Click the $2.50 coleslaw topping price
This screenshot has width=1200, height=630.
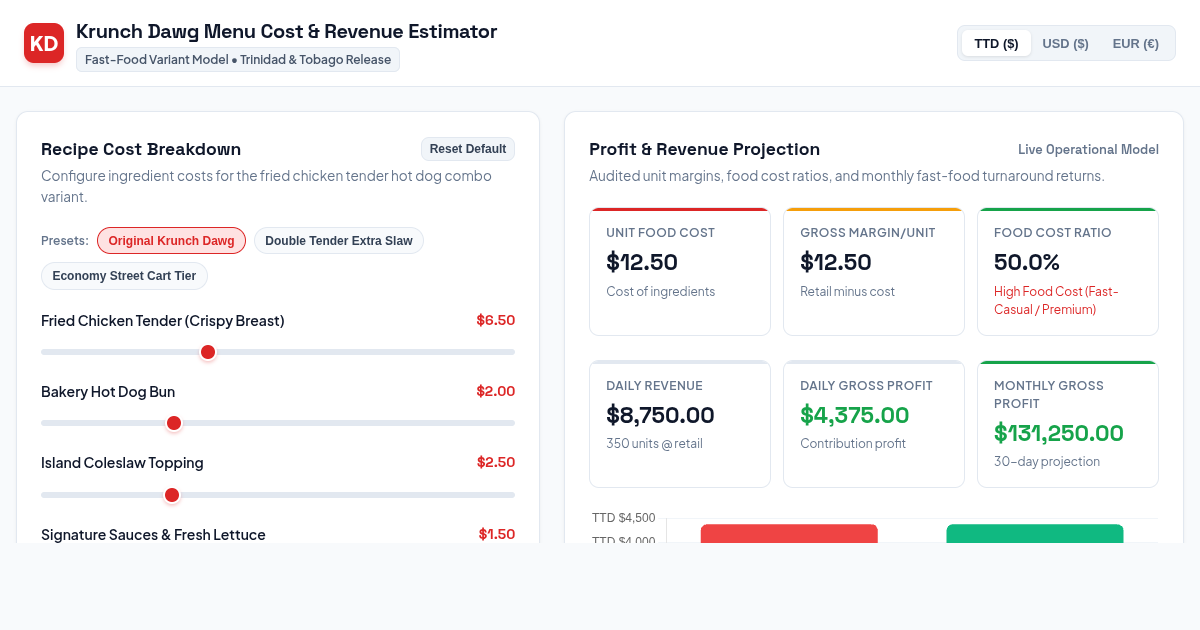495,462
